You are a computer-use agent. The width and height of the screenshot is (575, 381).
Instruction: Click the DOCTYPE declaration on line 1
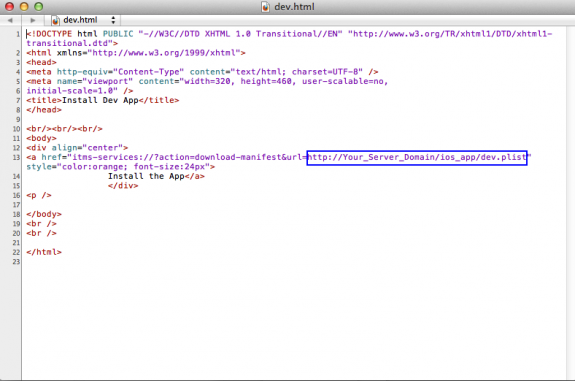pyautogui.click(x=289, y=34)
